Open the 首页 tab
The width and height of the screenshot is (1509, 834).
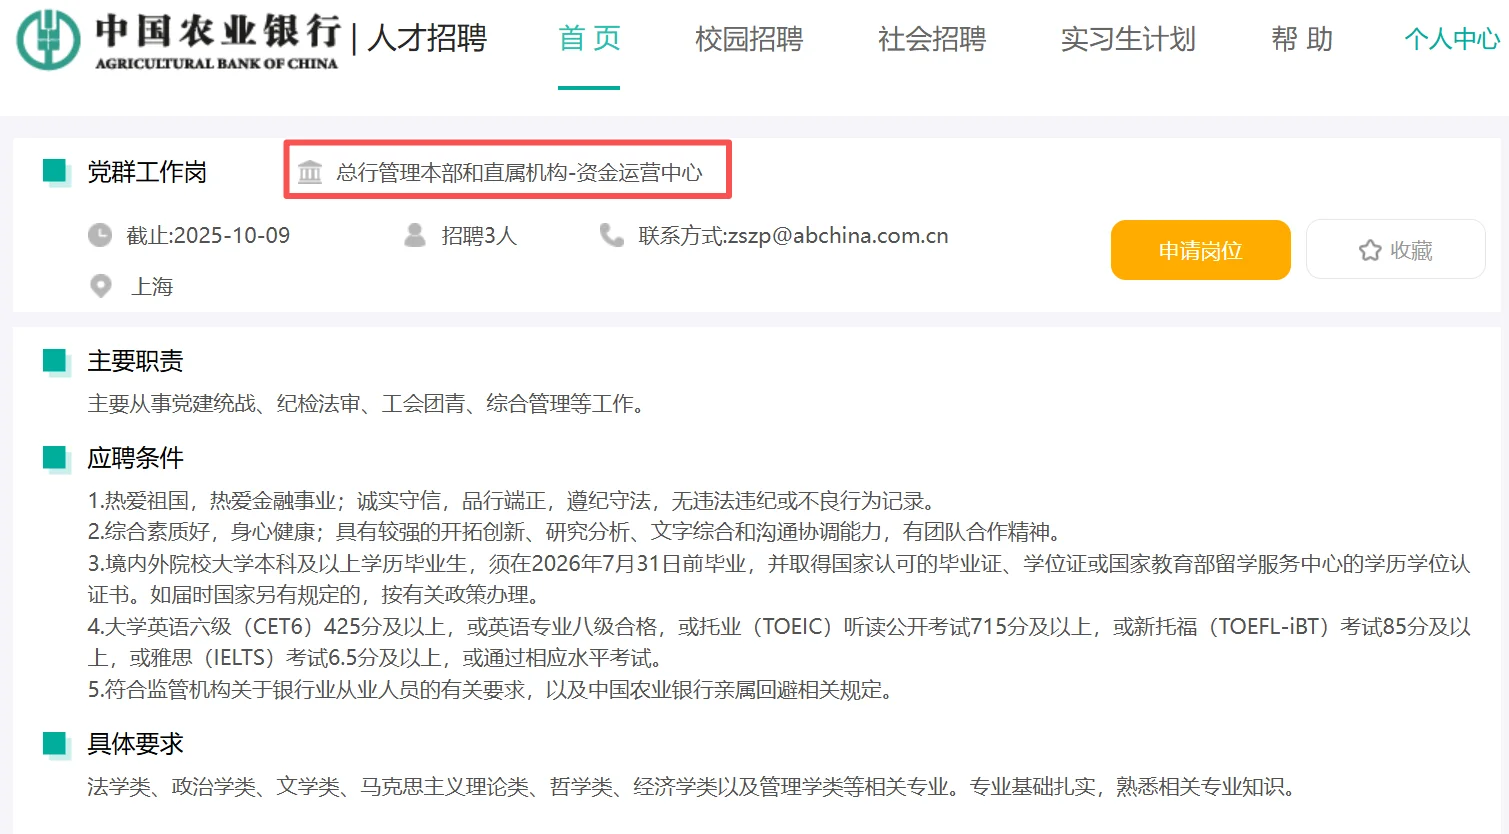[589, 39]
